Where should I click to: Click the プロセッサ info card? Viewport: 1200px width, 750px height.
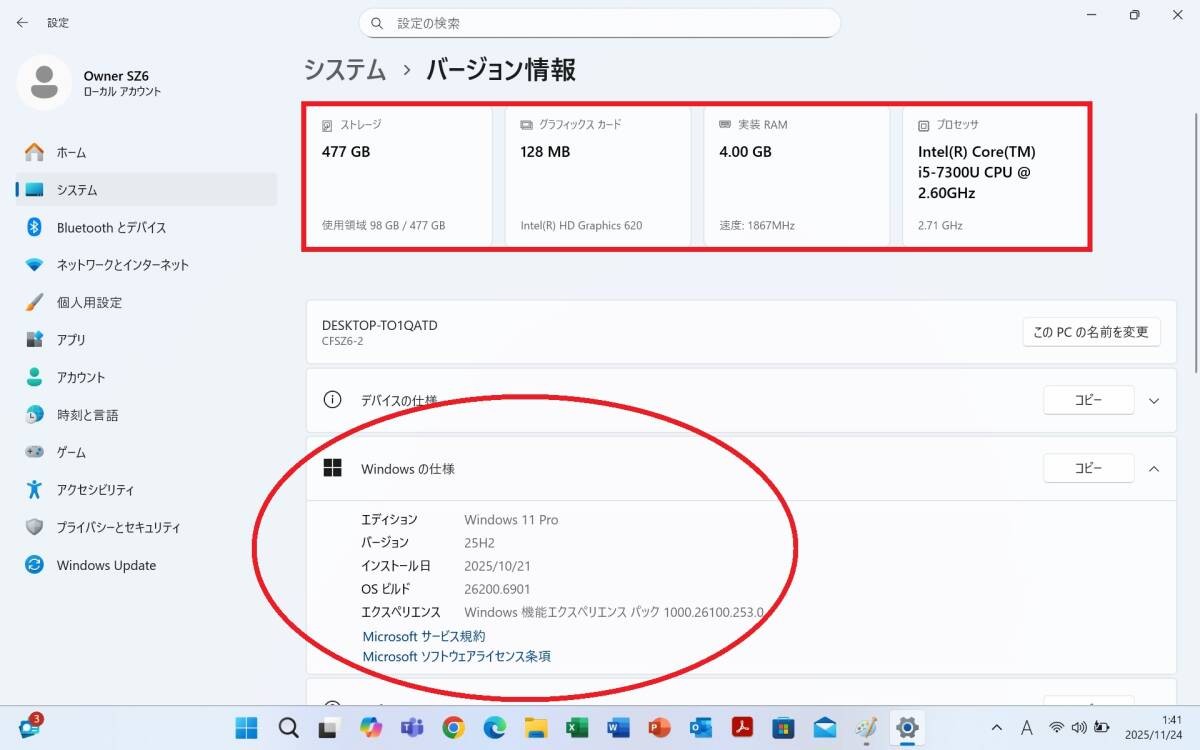995,176
